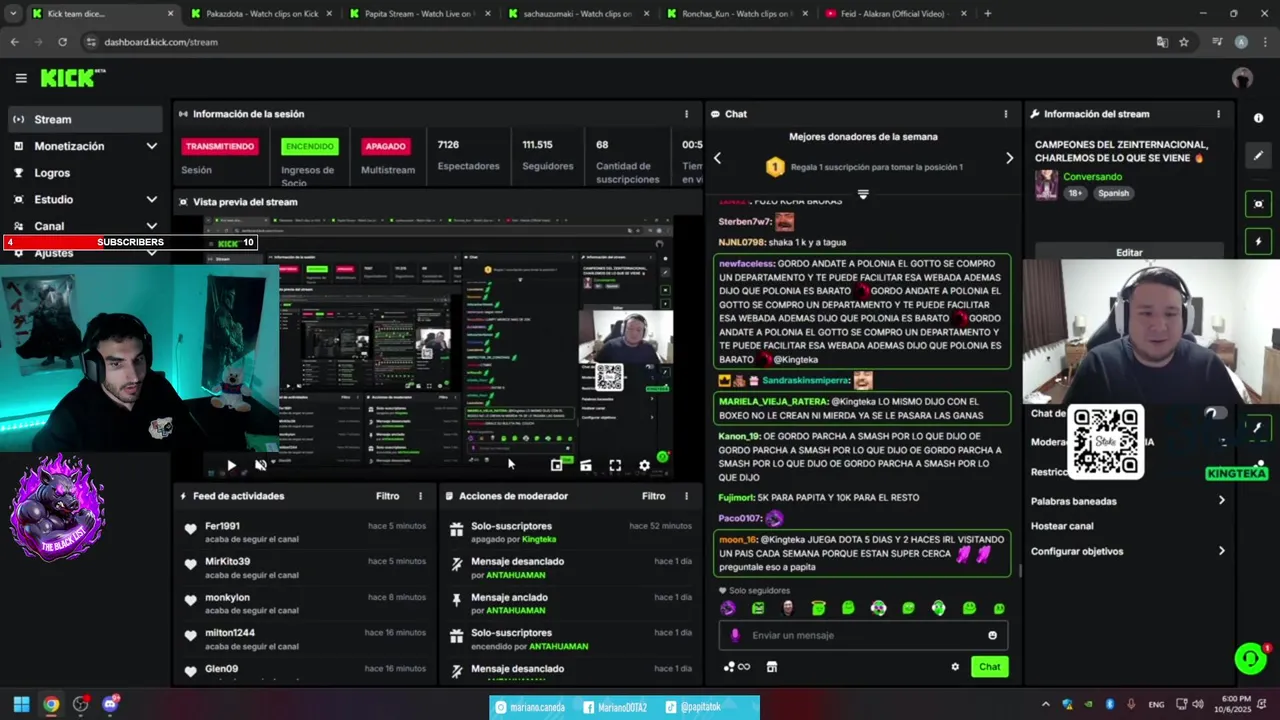Click the Editar stream info button
Image resolution: width=1280 pixels, height=720 pixels.
click(x=1129, y=253)
